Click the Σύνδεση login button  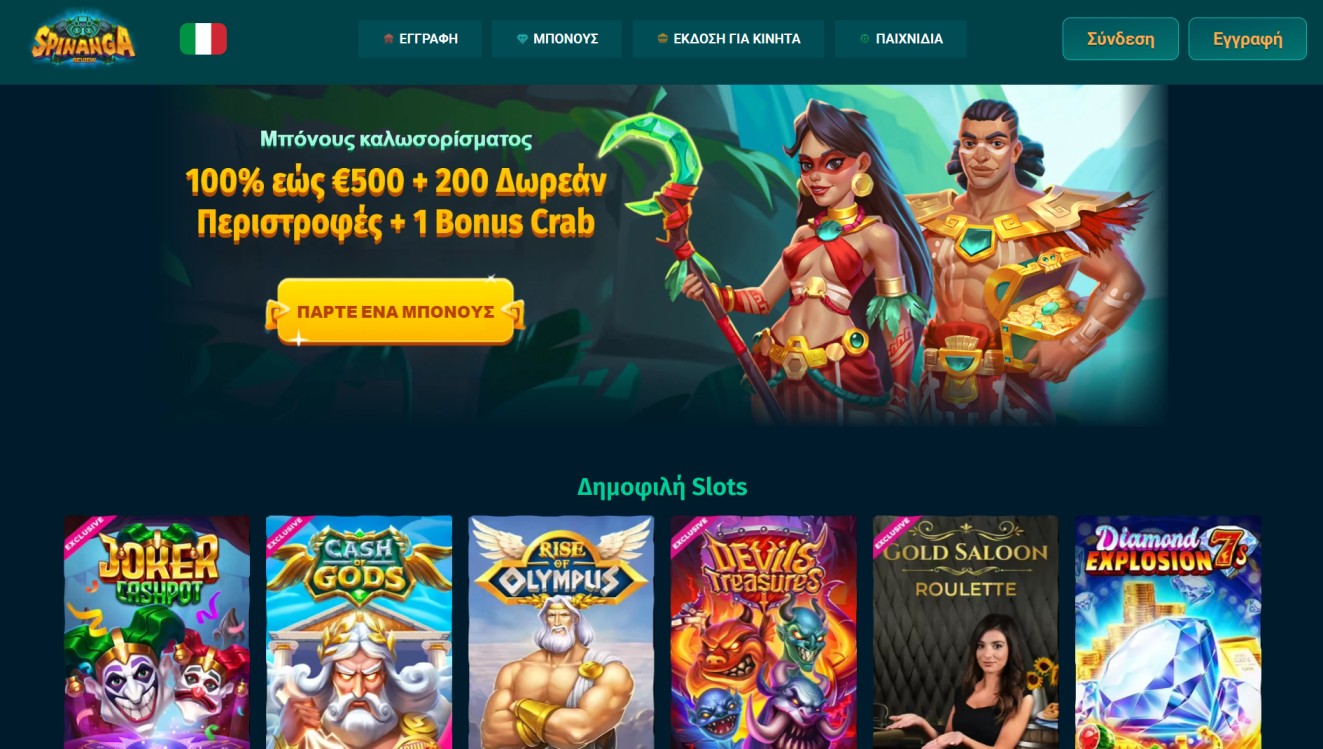[1120, 39]
